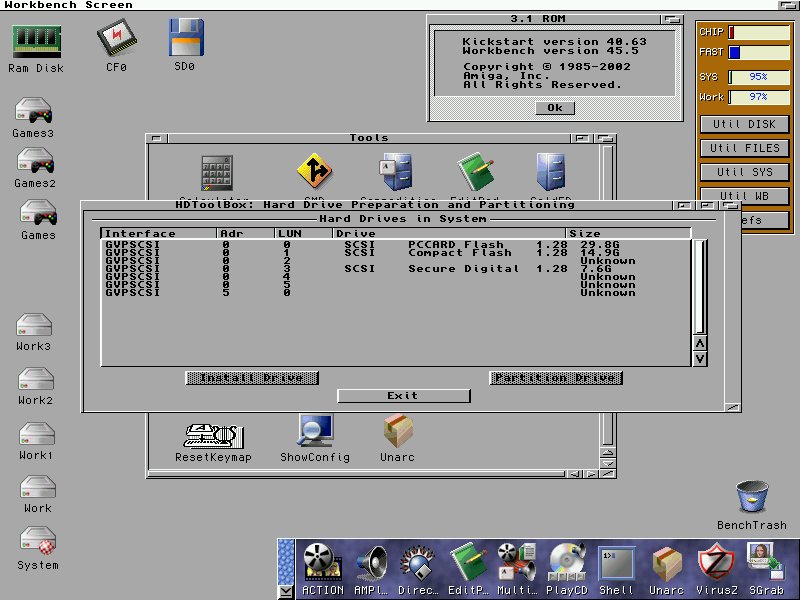Click the FAST memory gauge
The height and width of the screenshot is (600, 800).
pyautogui.click(x=759, y=52)
